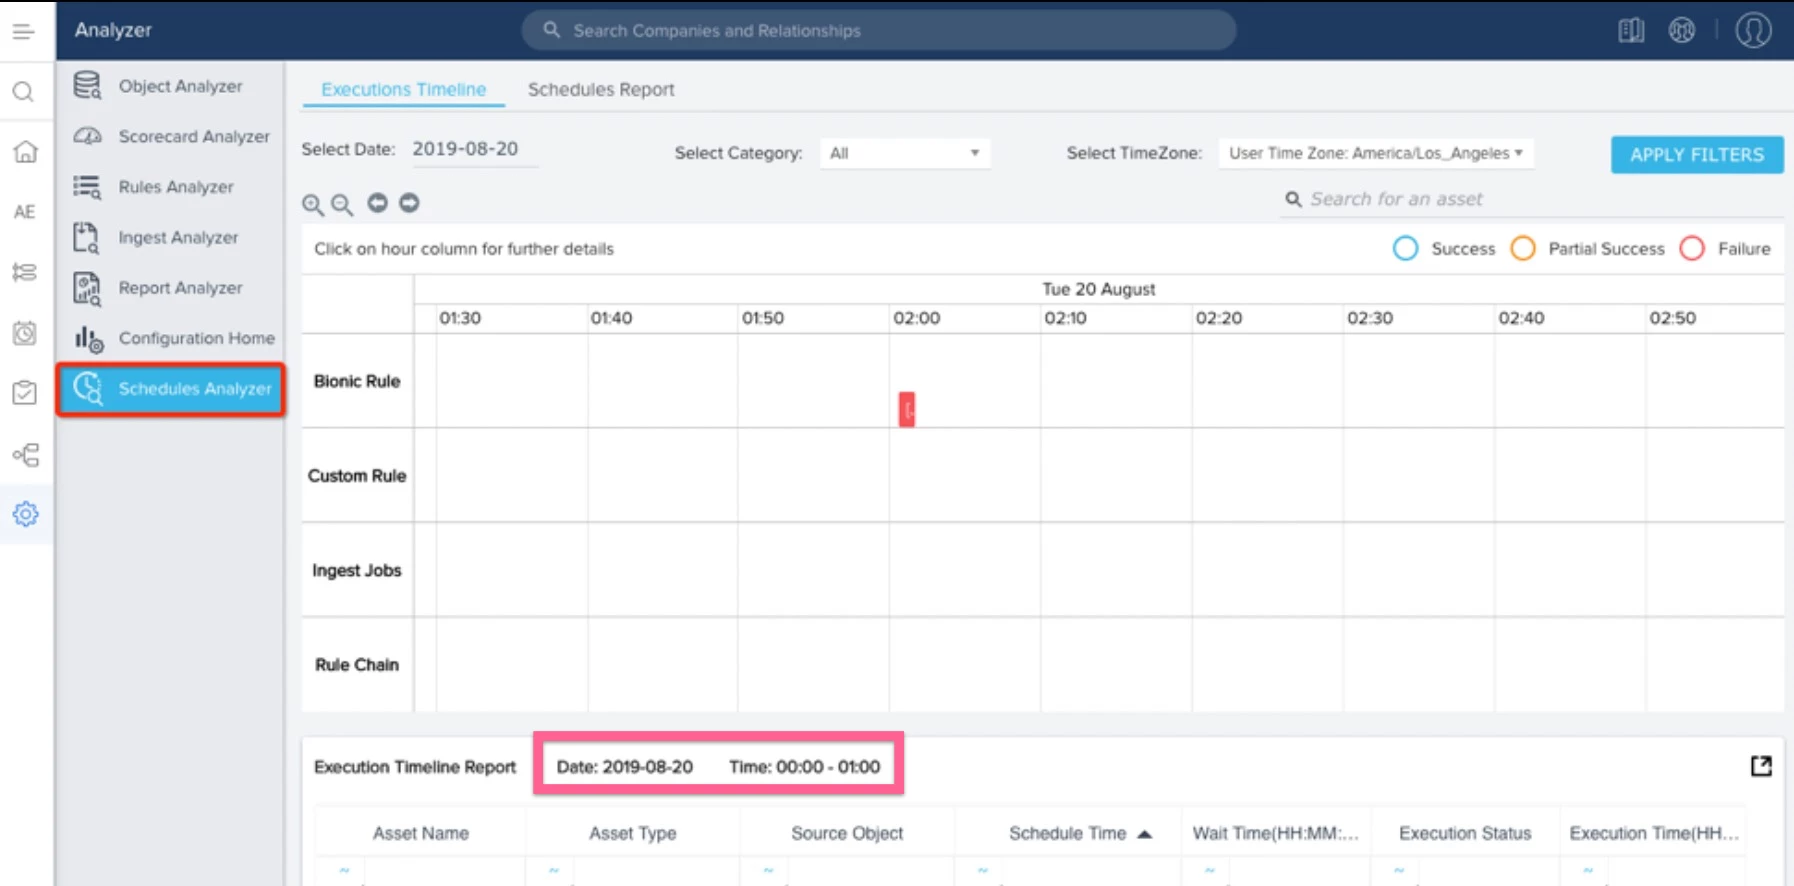This screenshot has width=1794, height=886.
Task: Click the Ingest Analyzer document icon
Action: (86, 238)
